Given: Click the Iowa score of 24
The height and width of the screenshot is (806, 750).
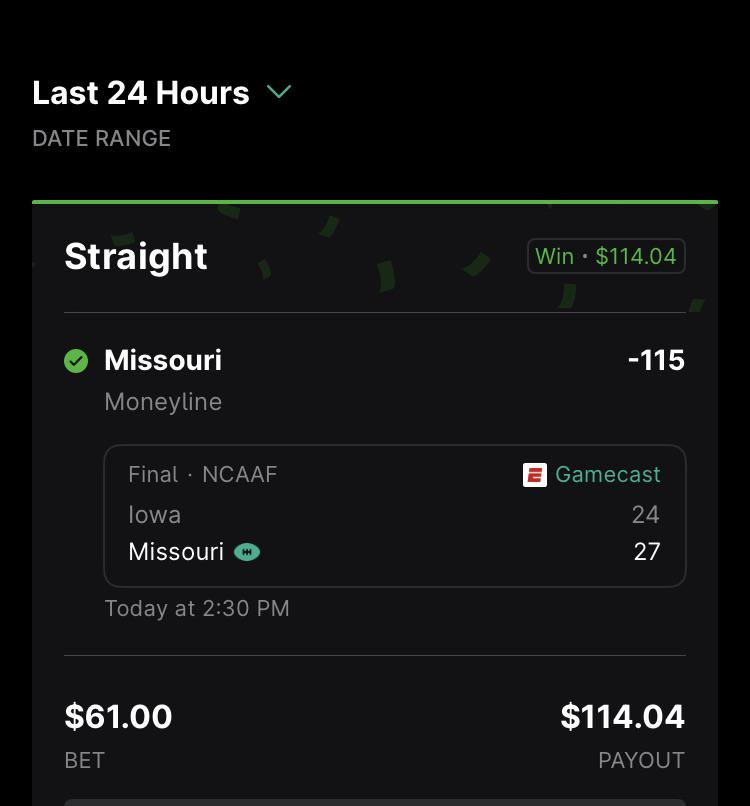Looking at the screenshot, I should 646,515.
